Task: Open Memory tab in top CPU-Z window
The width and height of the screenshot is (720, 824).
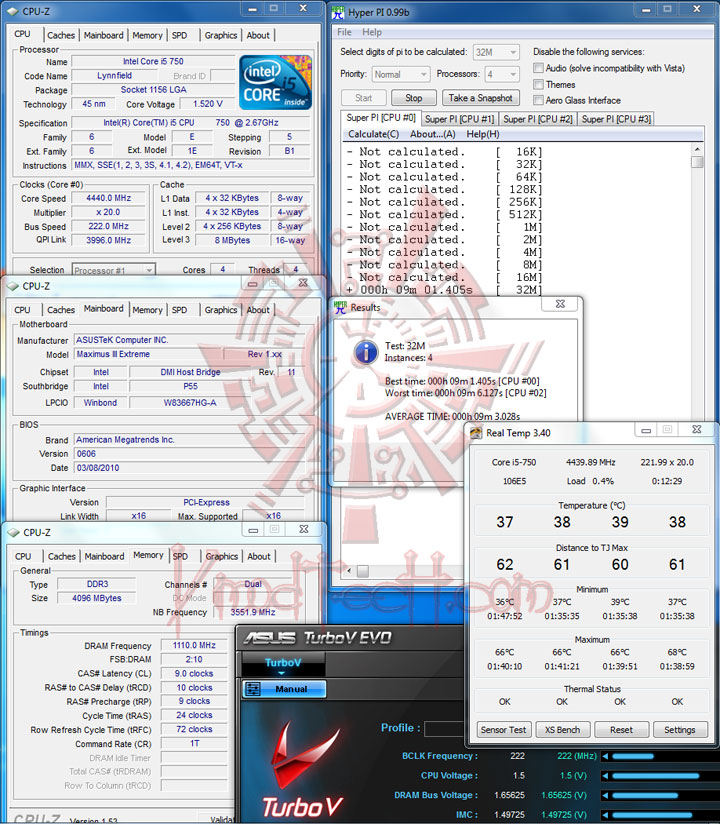Action: coord(147,35)
